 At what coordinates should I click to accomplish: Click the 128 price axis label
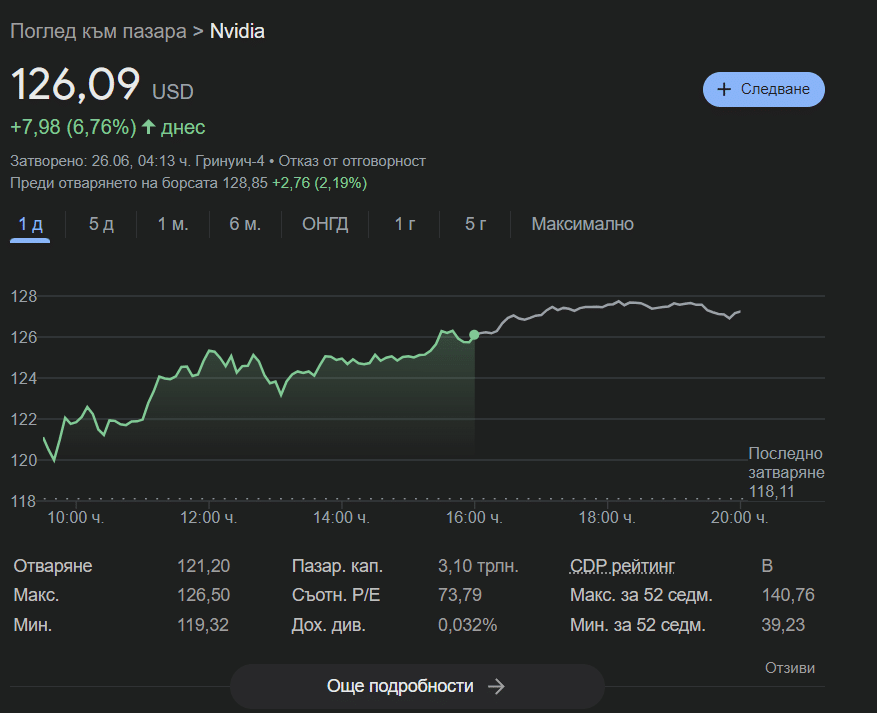tap(23, 296)
